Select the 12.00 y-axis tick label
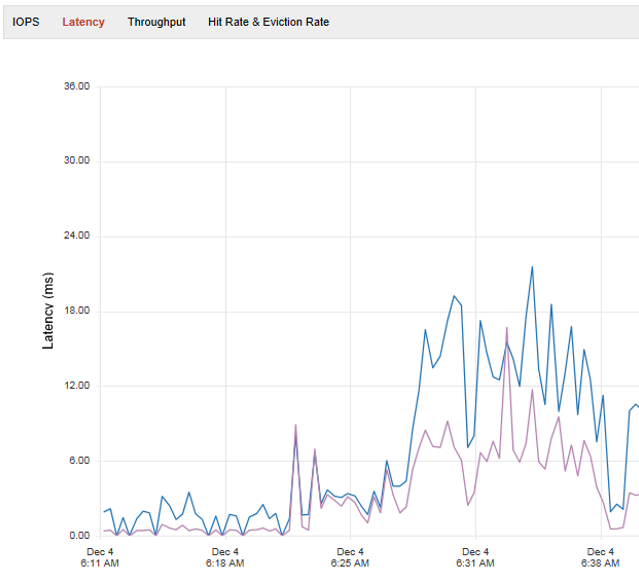 click(x=76, y=386)
